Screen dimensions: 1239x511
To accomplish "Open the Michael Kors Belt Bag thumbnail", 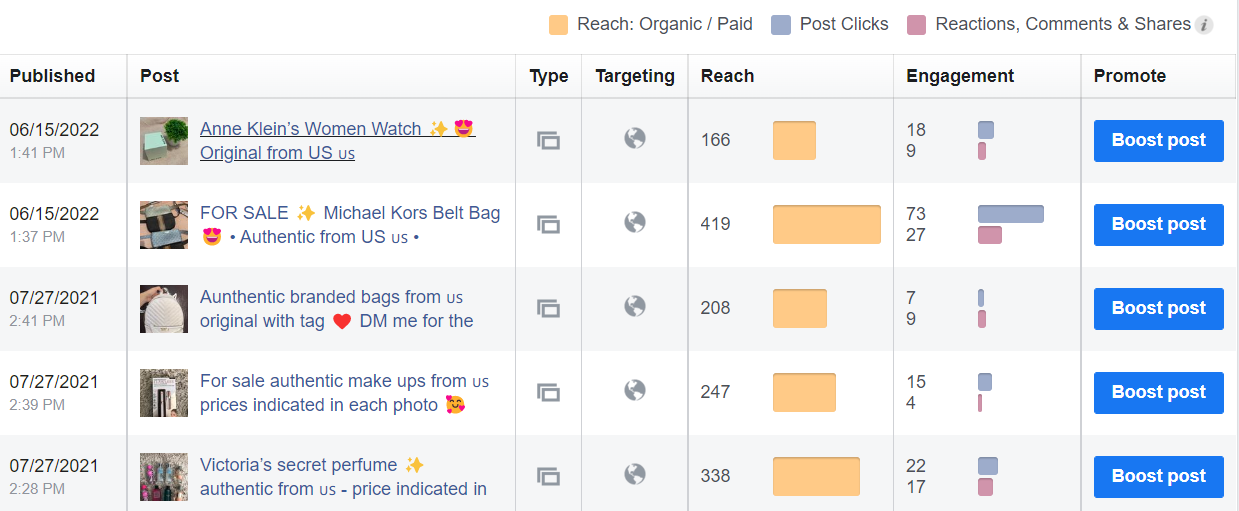I will [x=164, y=224].
